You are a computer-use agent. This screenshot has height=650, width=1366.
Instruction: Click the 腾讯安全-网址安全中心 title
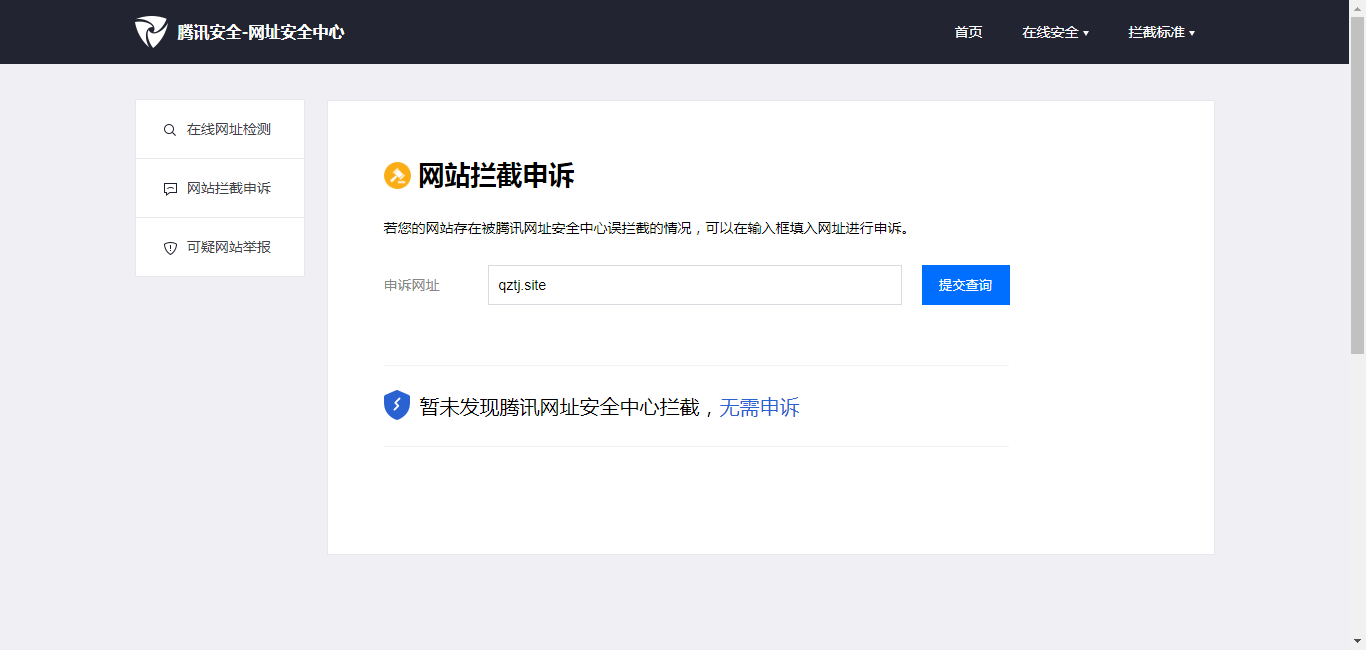260,32
